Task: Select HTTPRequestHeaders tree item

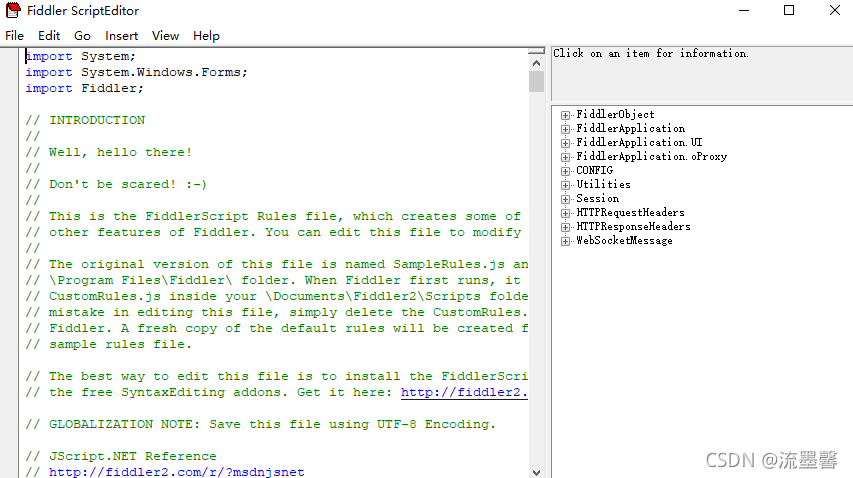Action: [631, 213]
